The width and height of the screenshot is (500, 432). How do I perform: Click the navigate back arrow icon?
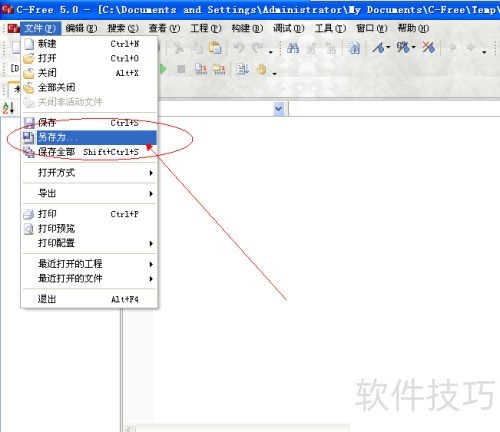click(452, 48)
